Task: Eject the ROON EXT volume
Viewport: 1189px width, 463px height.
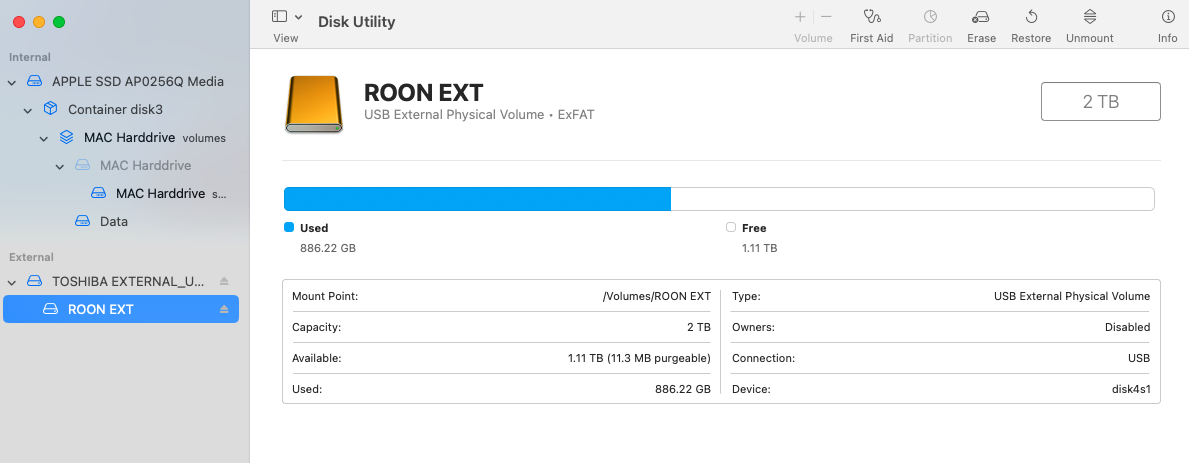Action: coord(224,309)
